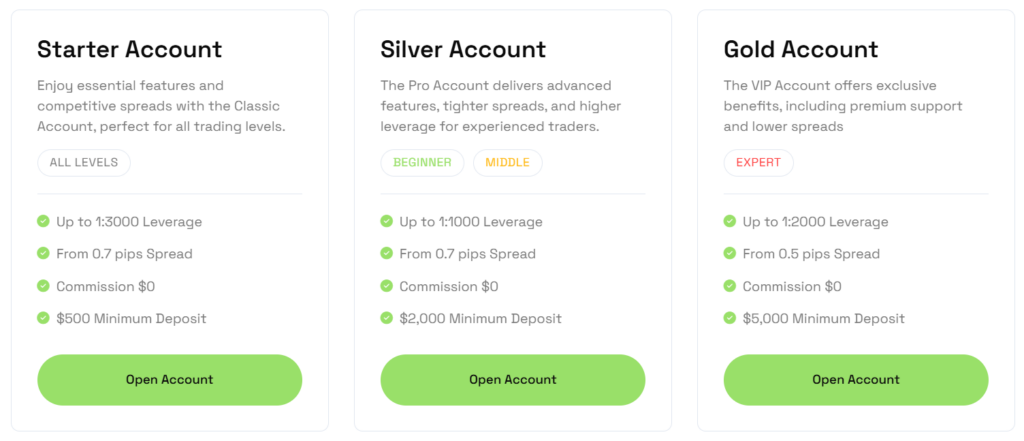Click checkmark beside $5,000 Minimum Deposit

(x=729, y=318)
